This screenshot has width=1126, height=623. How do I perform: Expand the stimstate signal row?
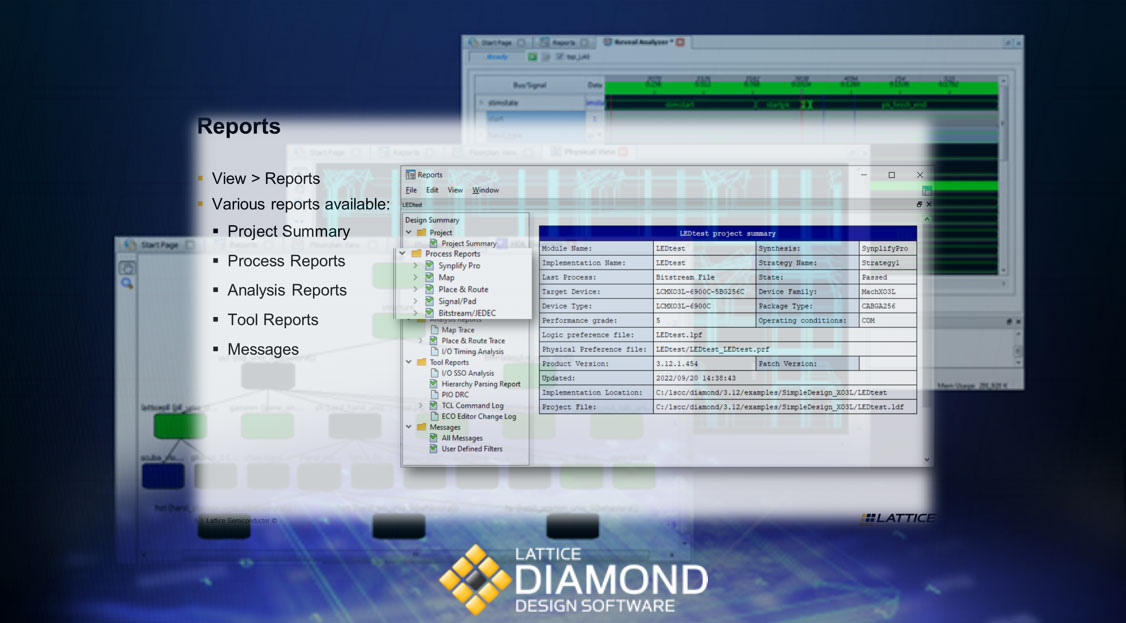click(482, 103)
